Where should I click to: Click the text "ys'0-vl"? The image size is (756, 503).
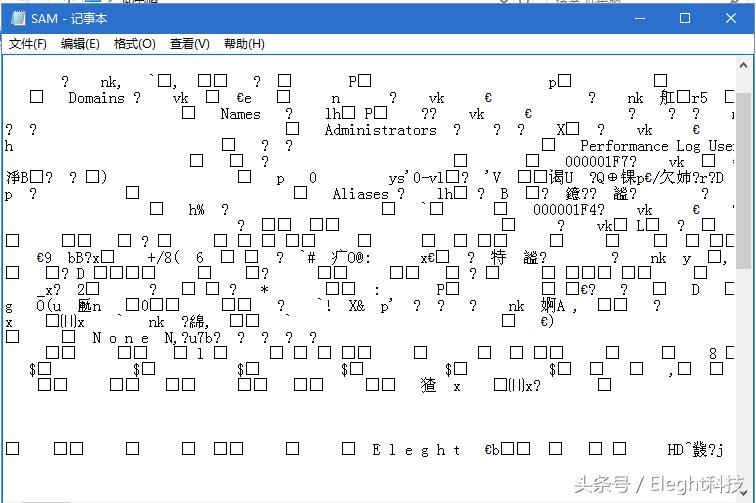(416, 178)
